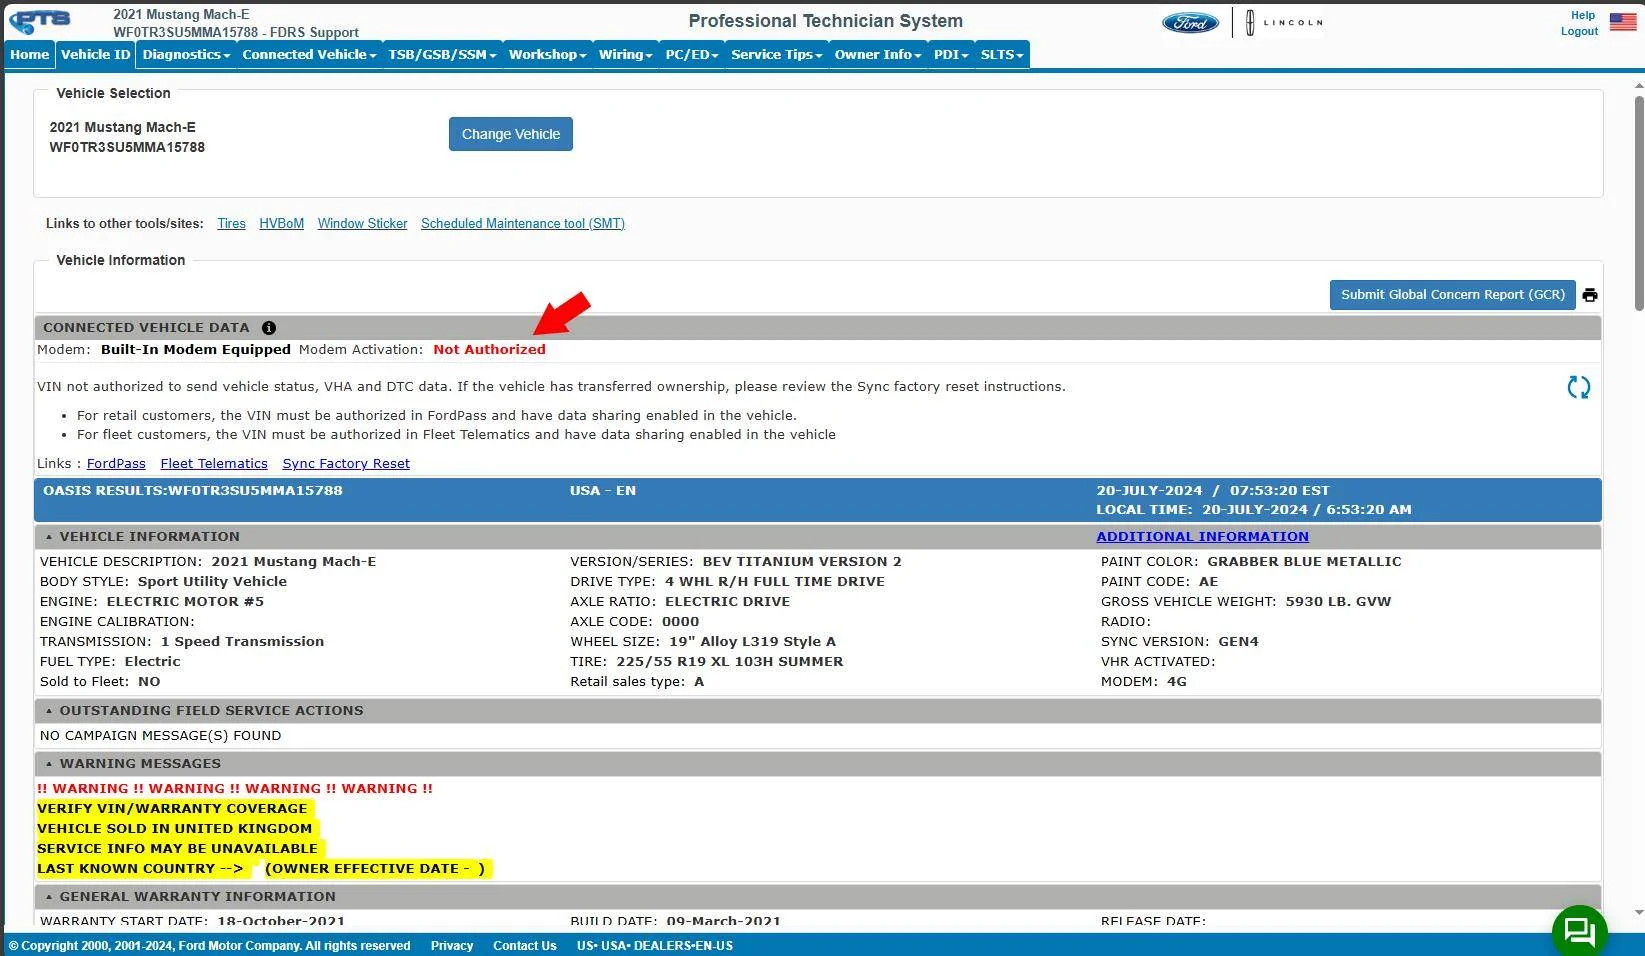
Task: Follow the FordPass link
Action: [116, 464]
